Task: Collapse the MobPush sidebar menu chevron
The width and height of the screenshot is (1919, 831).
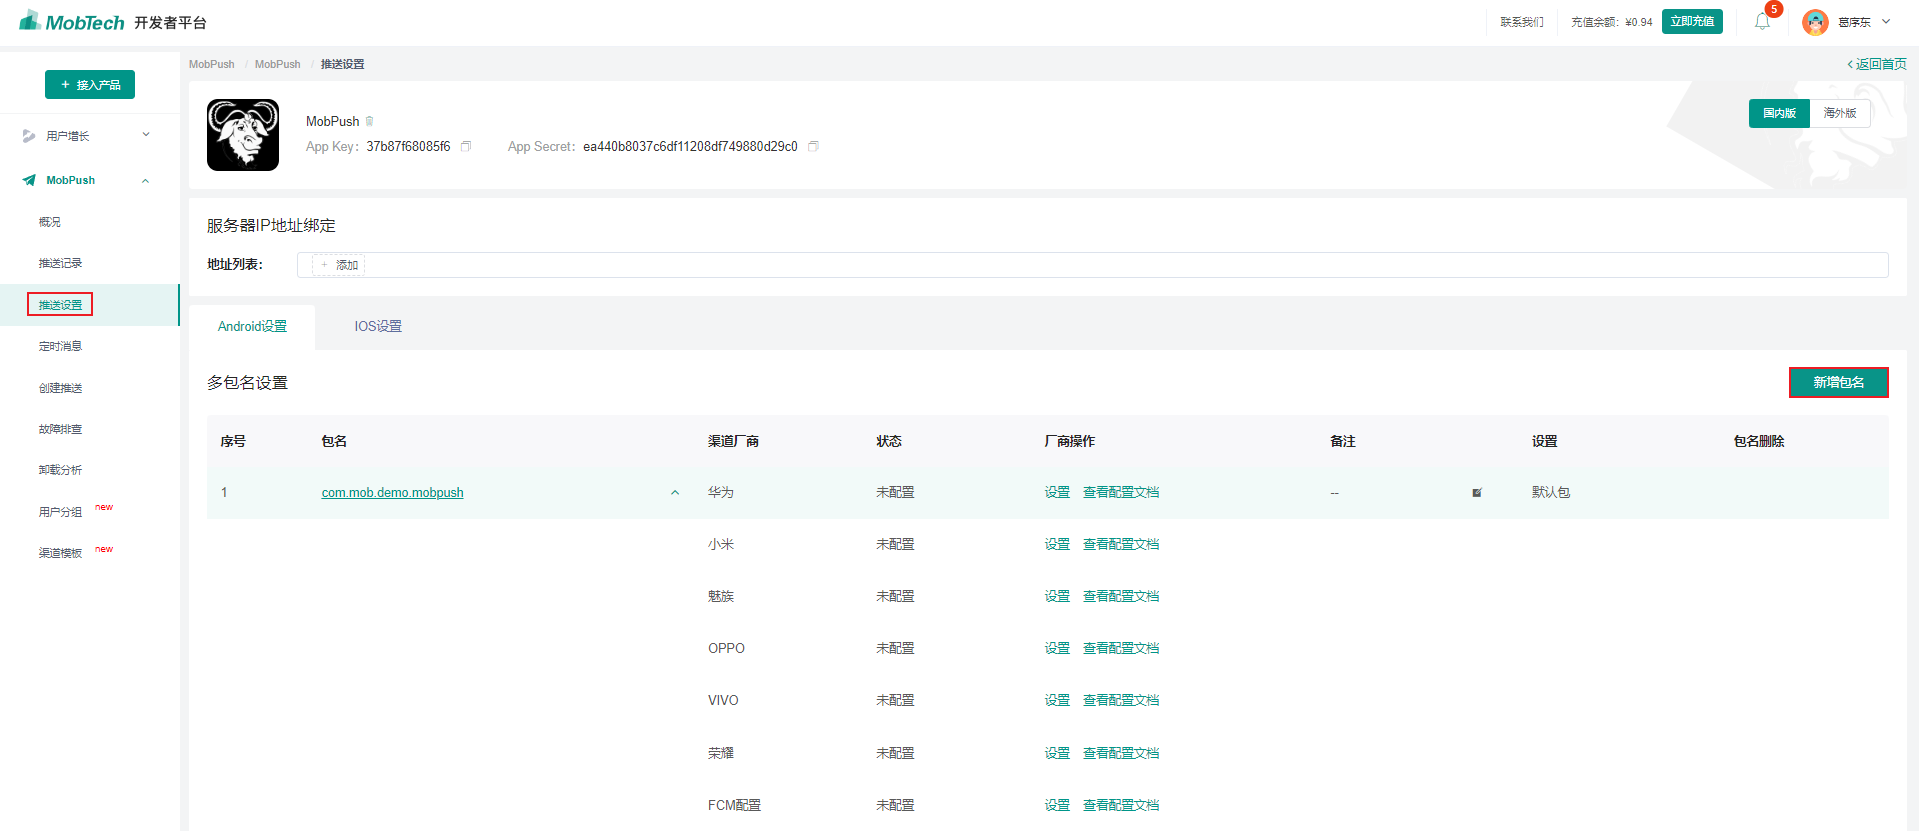Action: (x=146, y=180)
